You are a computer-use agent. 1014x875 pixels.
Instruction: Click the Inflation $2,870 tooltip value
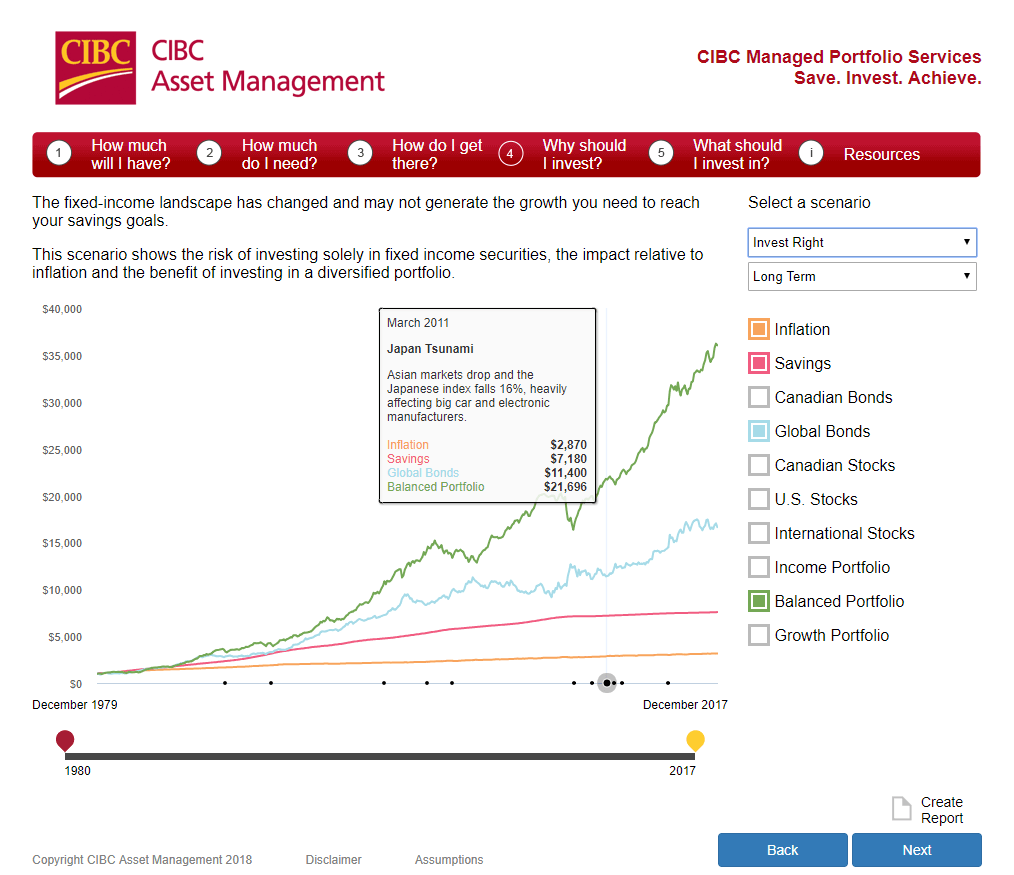[568, 445]
